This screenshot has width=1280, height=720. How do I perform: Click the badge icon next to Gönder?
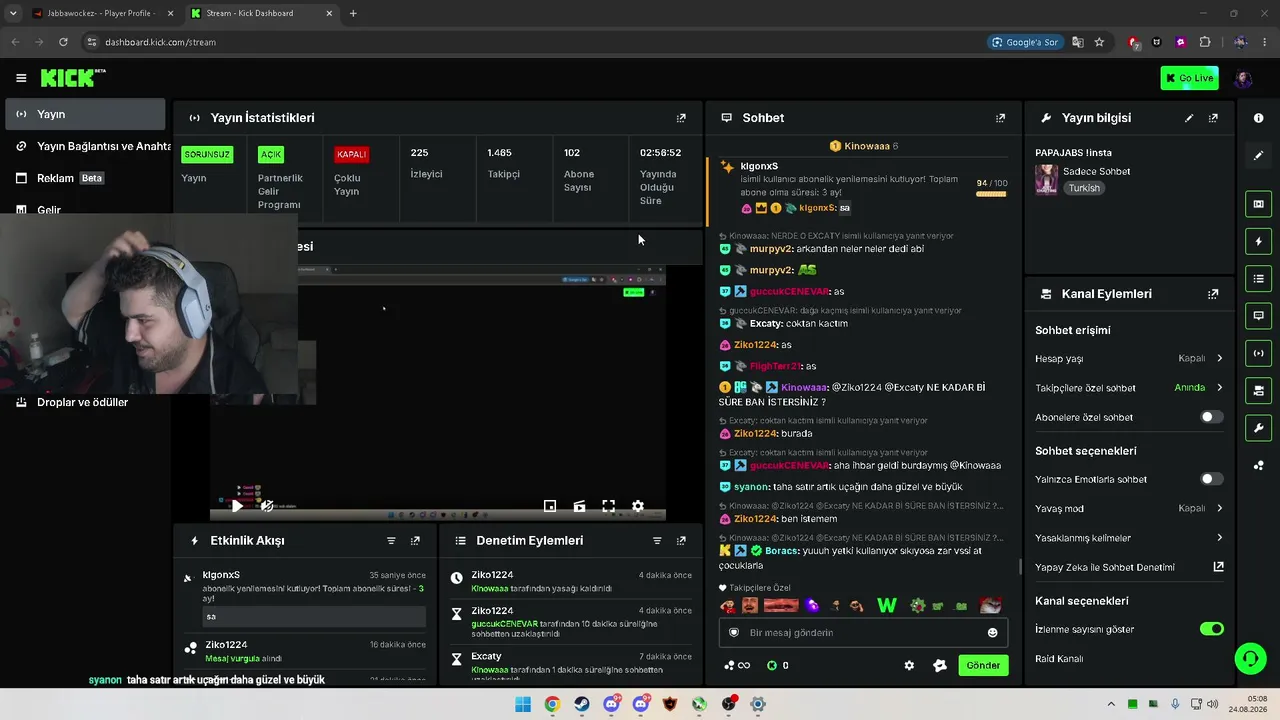pyautogui.click(x=939, y=665)
